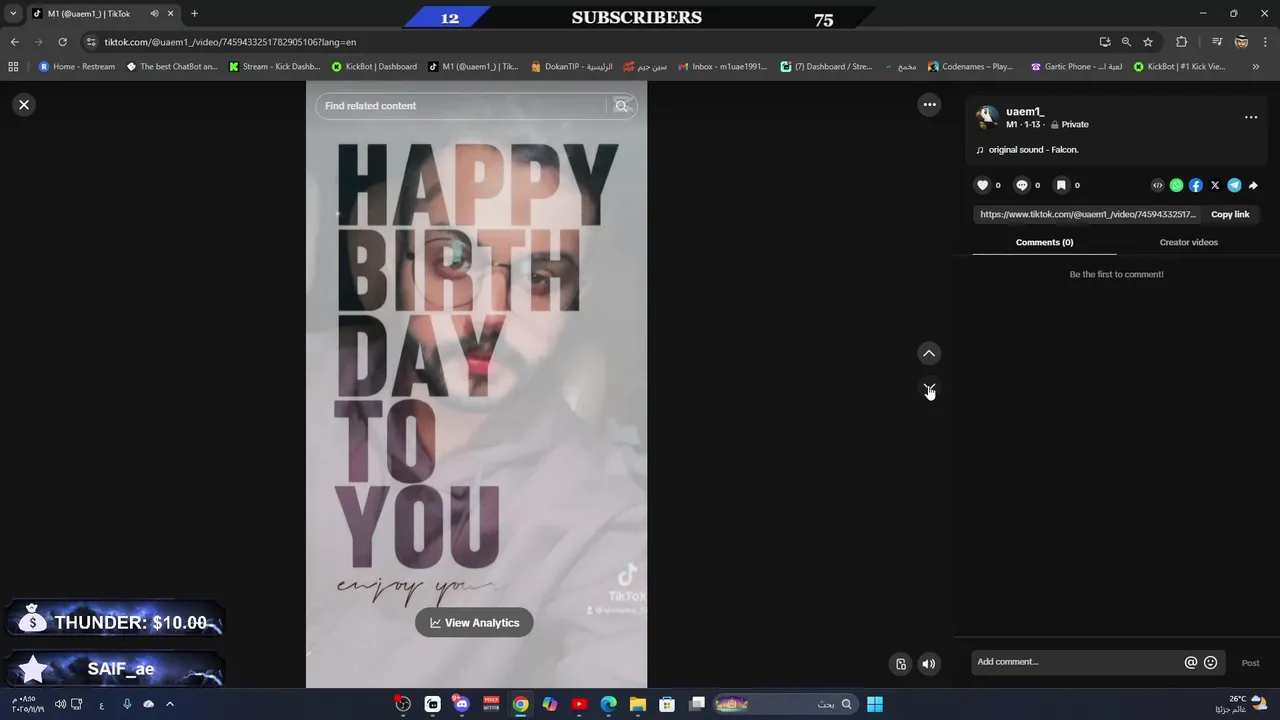Open YouTube from the taskbar

click(x=579, y=704)
